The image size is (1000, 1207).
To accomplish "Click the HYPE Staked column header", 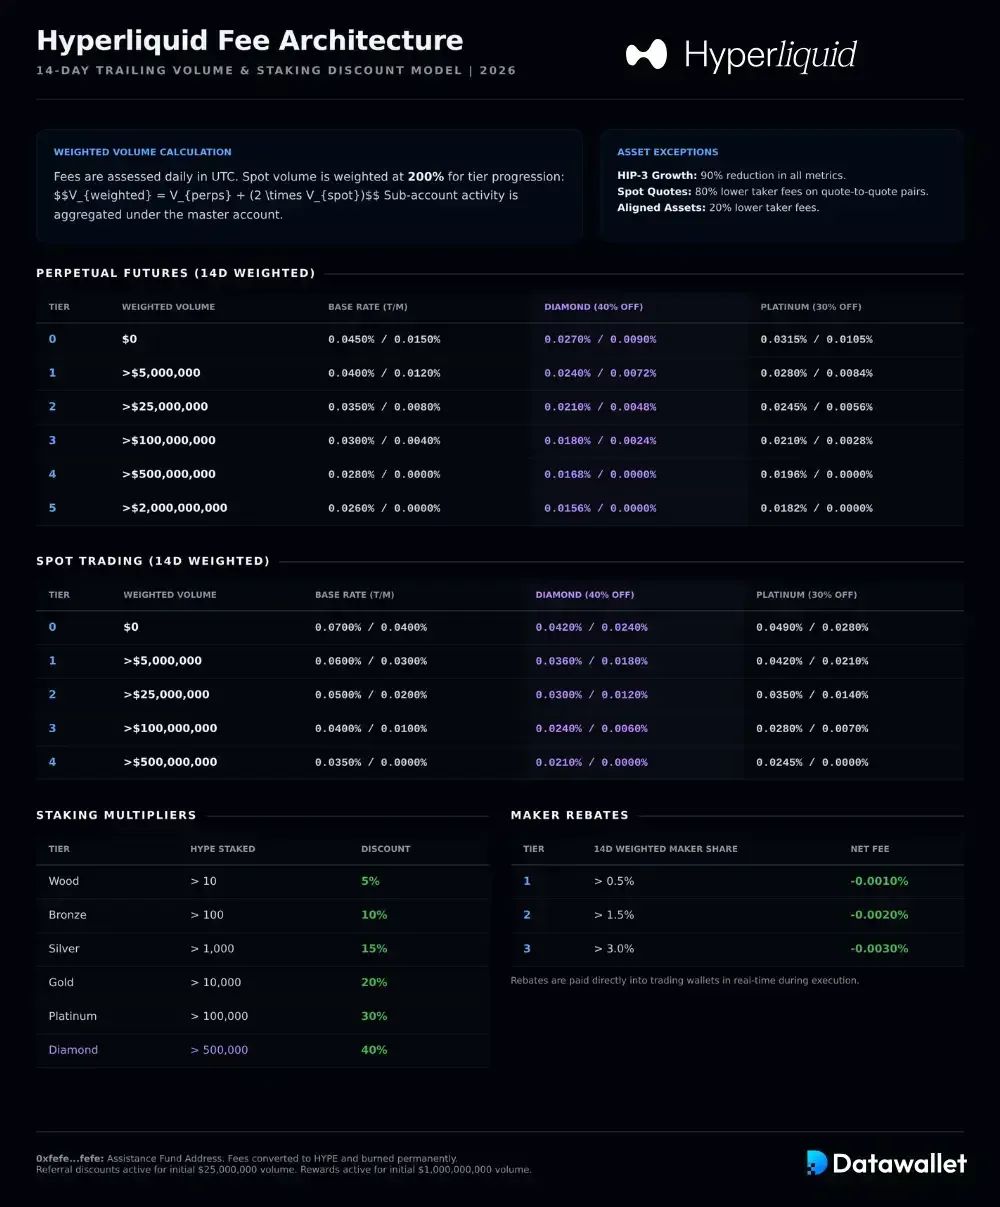I will click(223, 849).
